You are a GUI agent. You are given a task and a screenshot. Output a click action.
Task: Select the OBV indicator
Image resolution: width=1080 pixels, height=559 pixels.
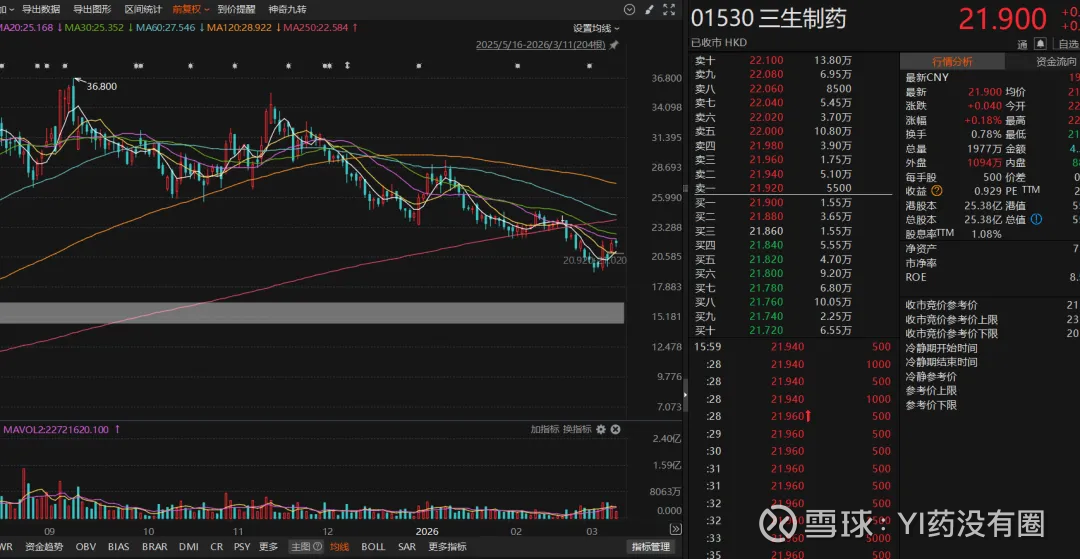pyautogui.click(x=85, y=547)
